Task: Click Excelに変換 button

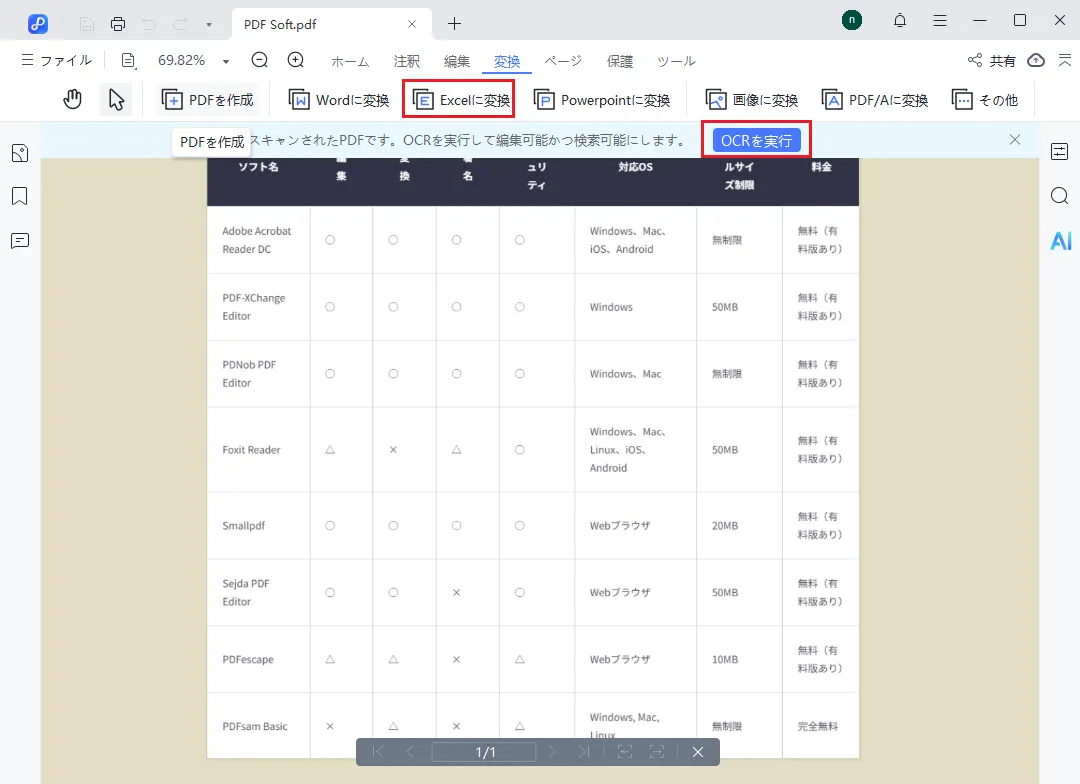Action: point(459,100)
